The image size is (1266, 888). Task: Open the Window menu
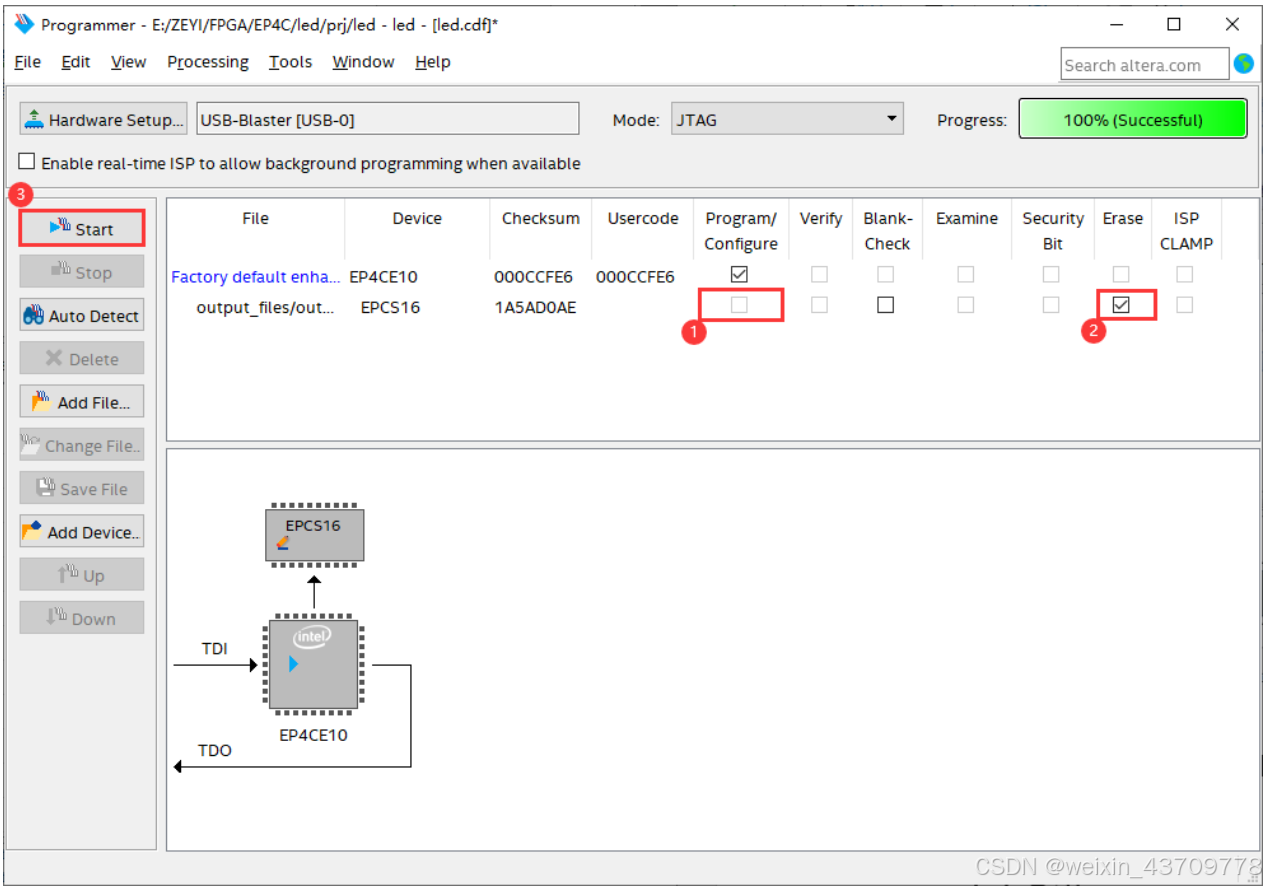click(x=363, y=62)
